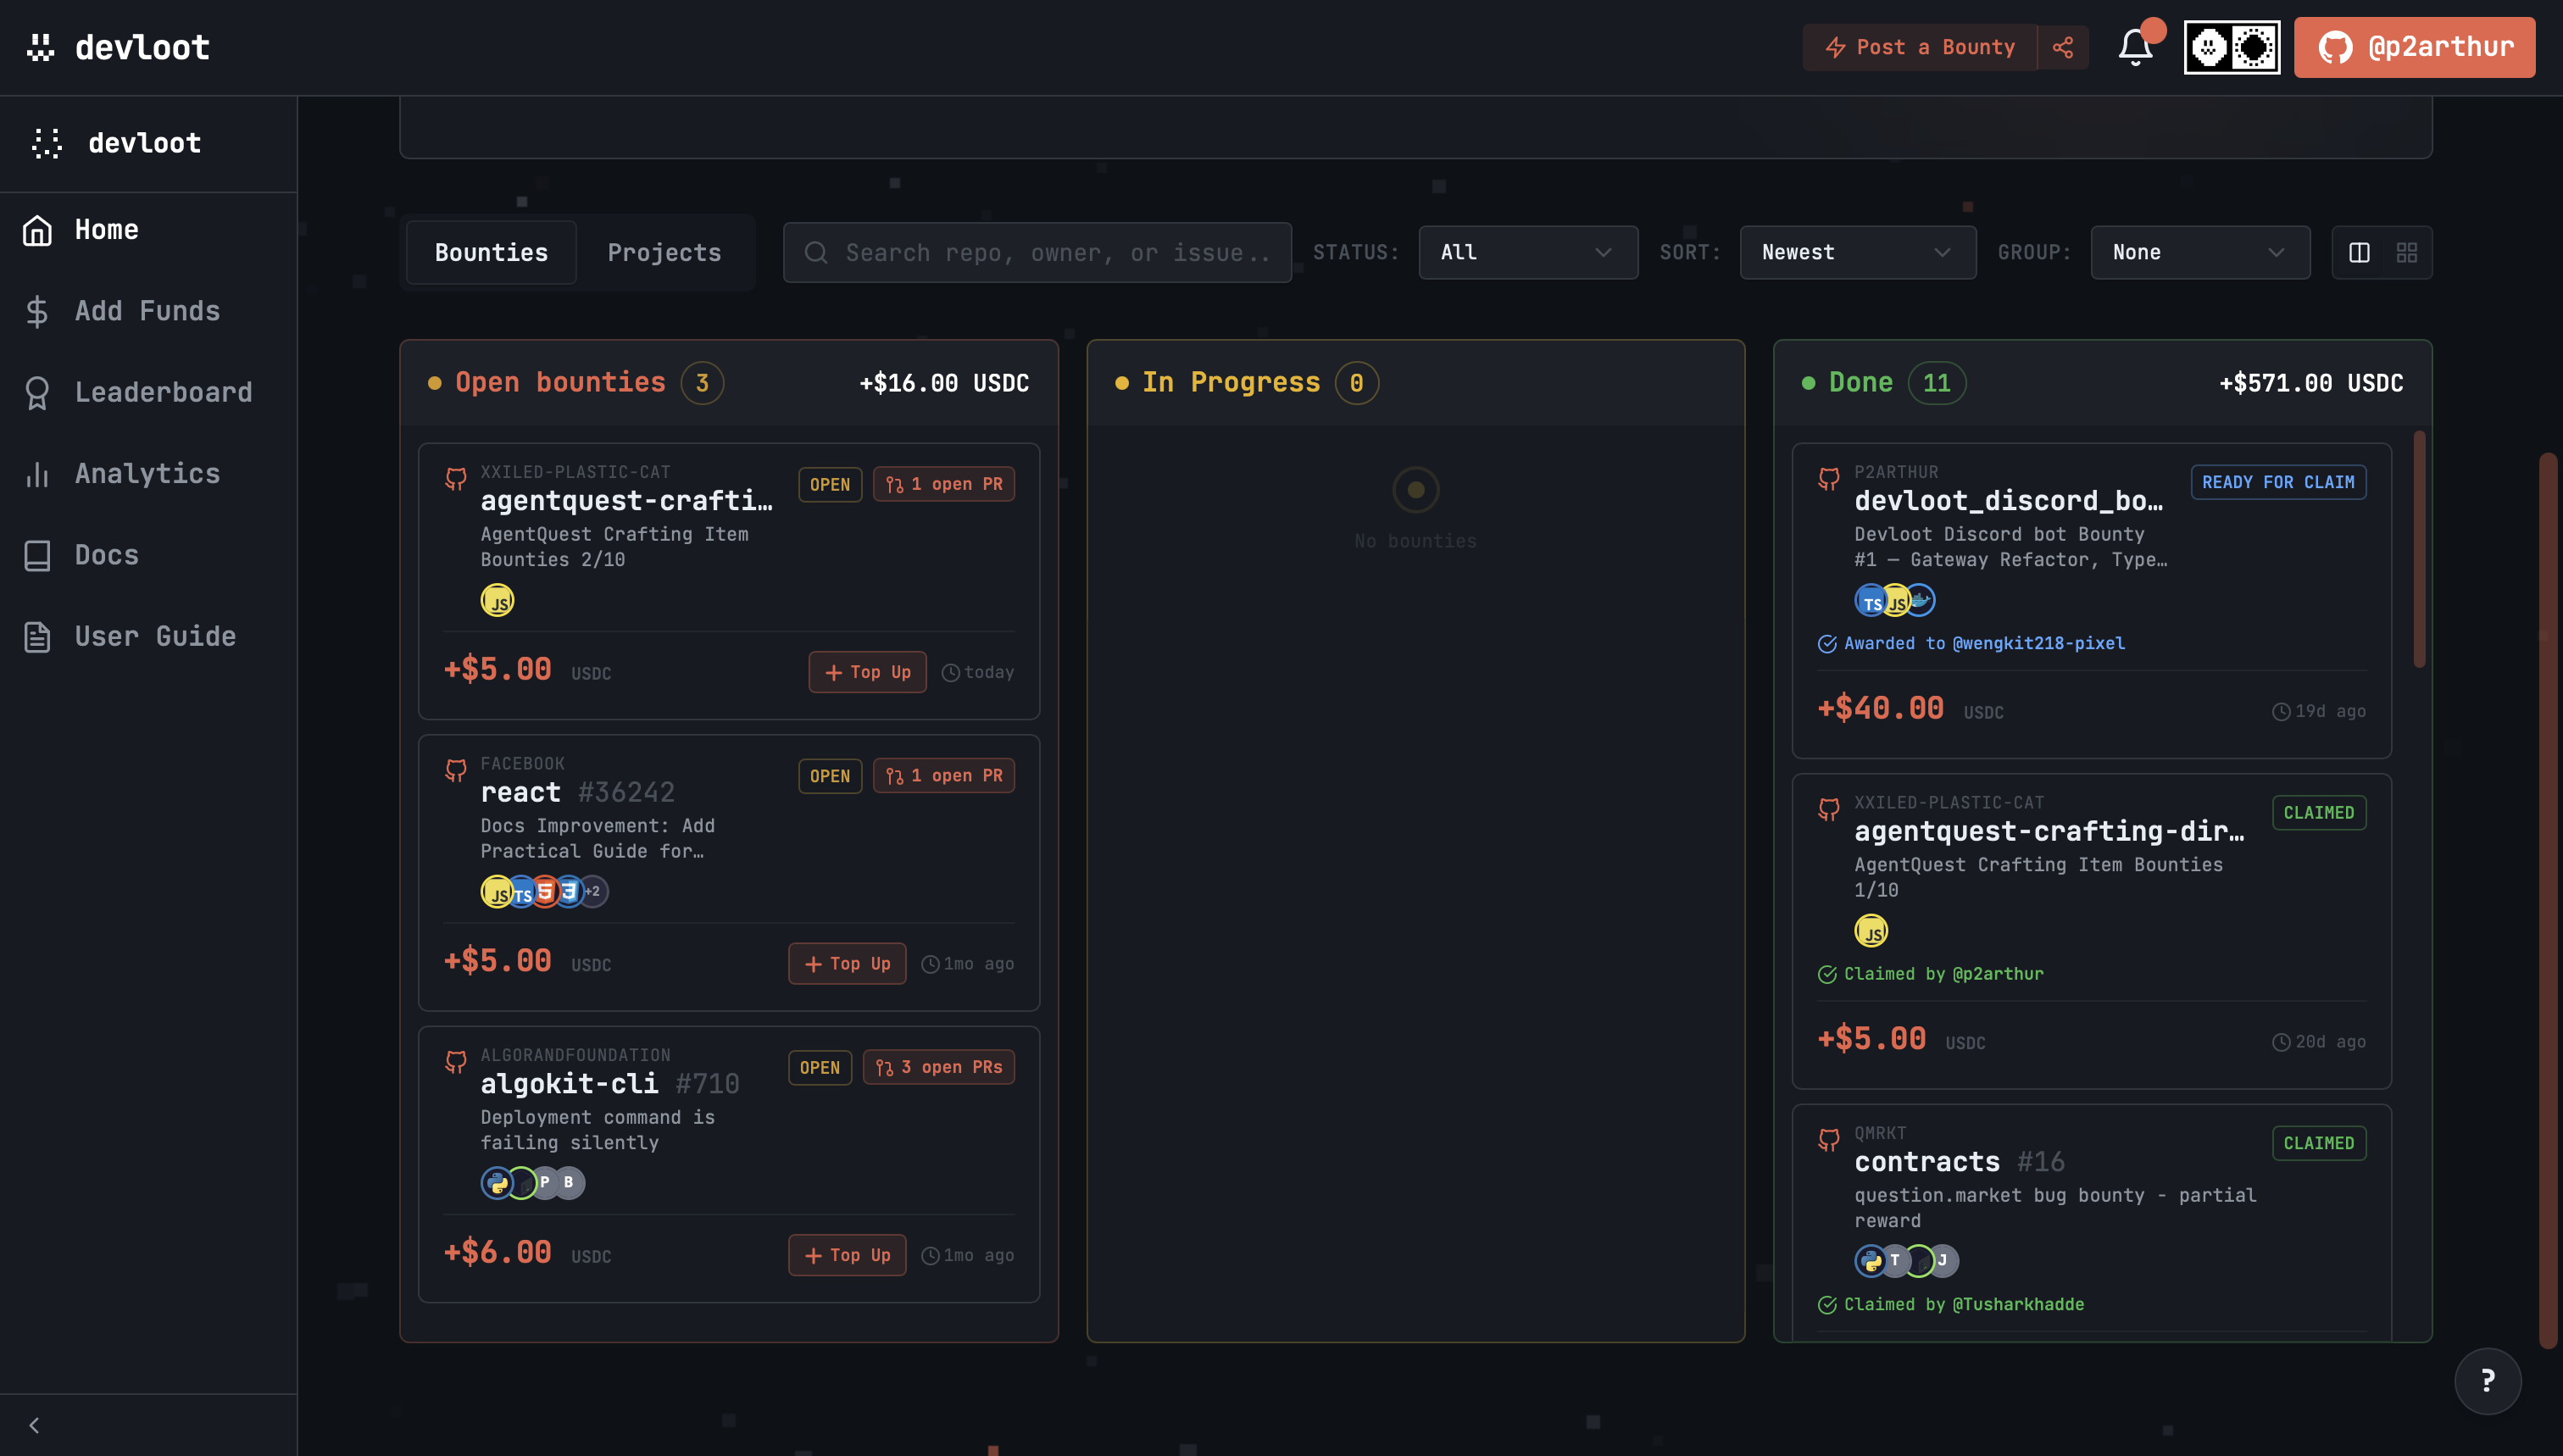Open Add Funds in sidebar
The width and height of the screenshot is (2563, 1456).
point(148,311)
